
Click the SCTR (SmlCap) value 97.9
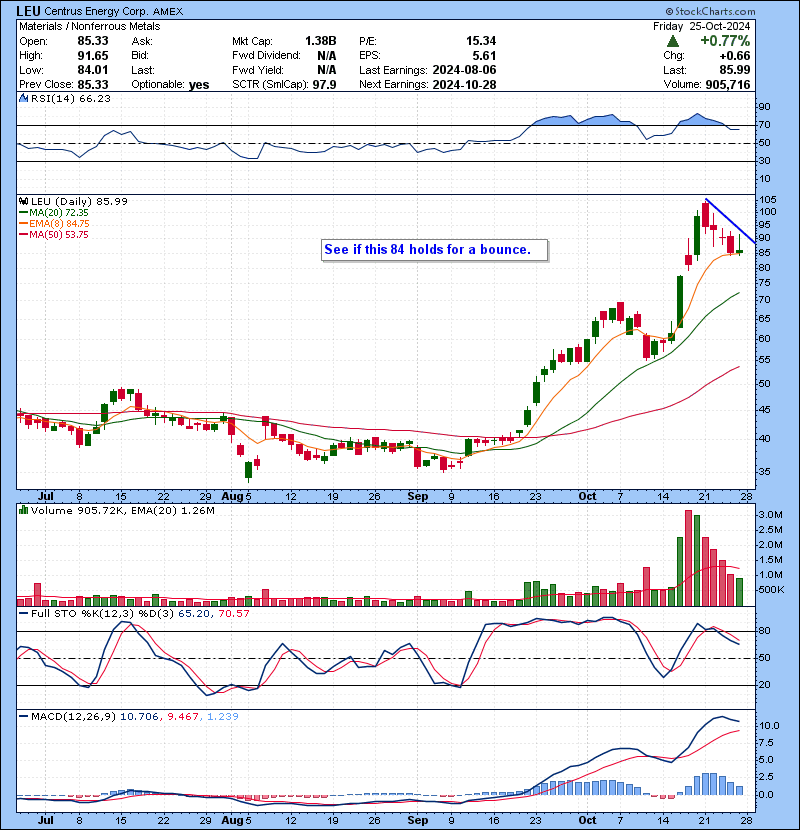point(324,85)
